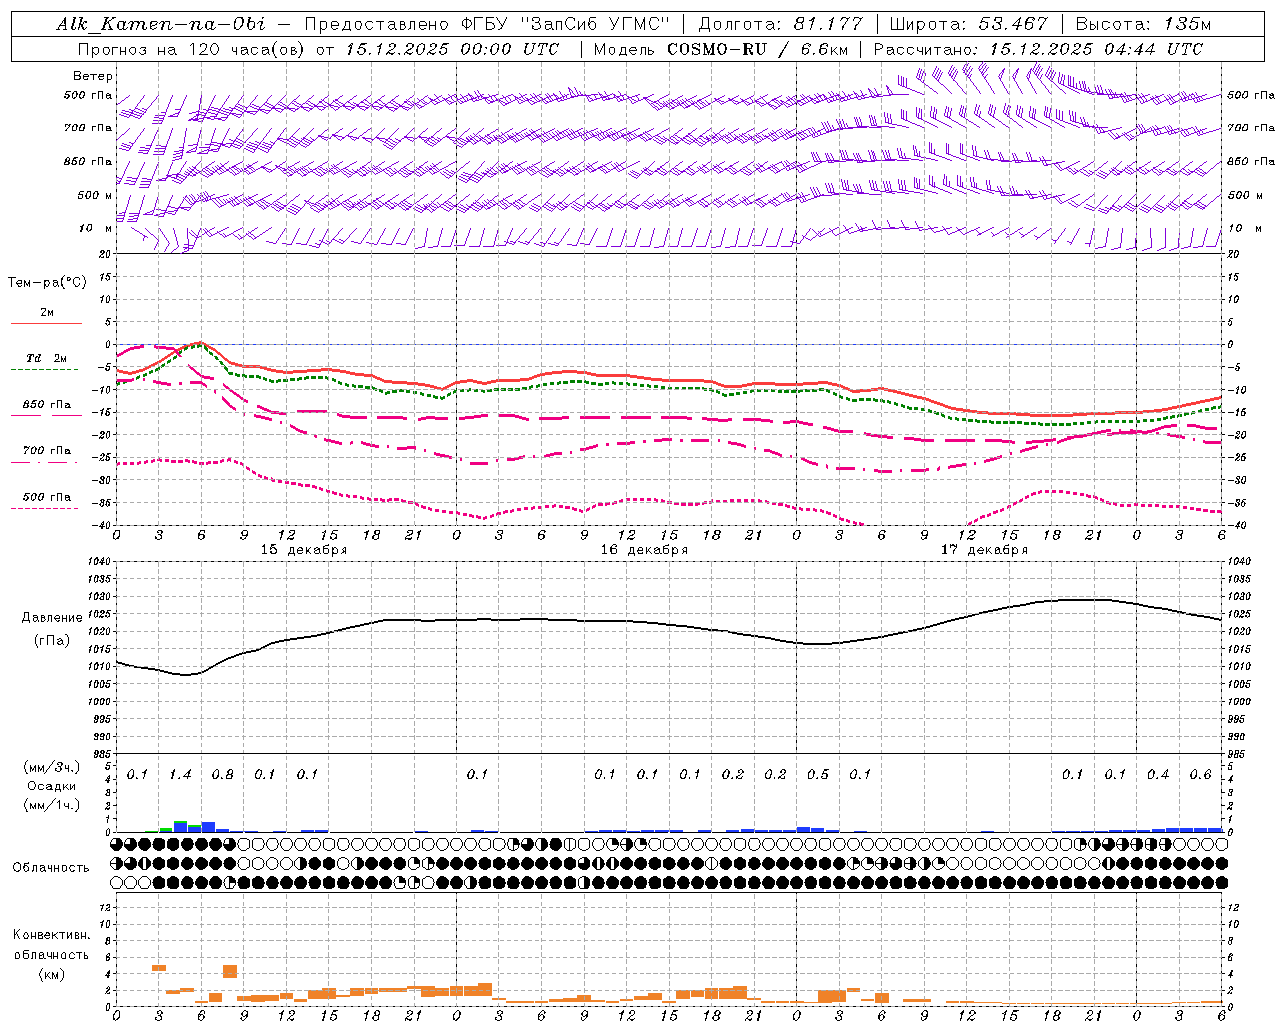Image resolution: width=1280 pixels, height=1024 pixels.
Task: Click the 'Конвективн.' chart label
Action: (x=51, y=935)
